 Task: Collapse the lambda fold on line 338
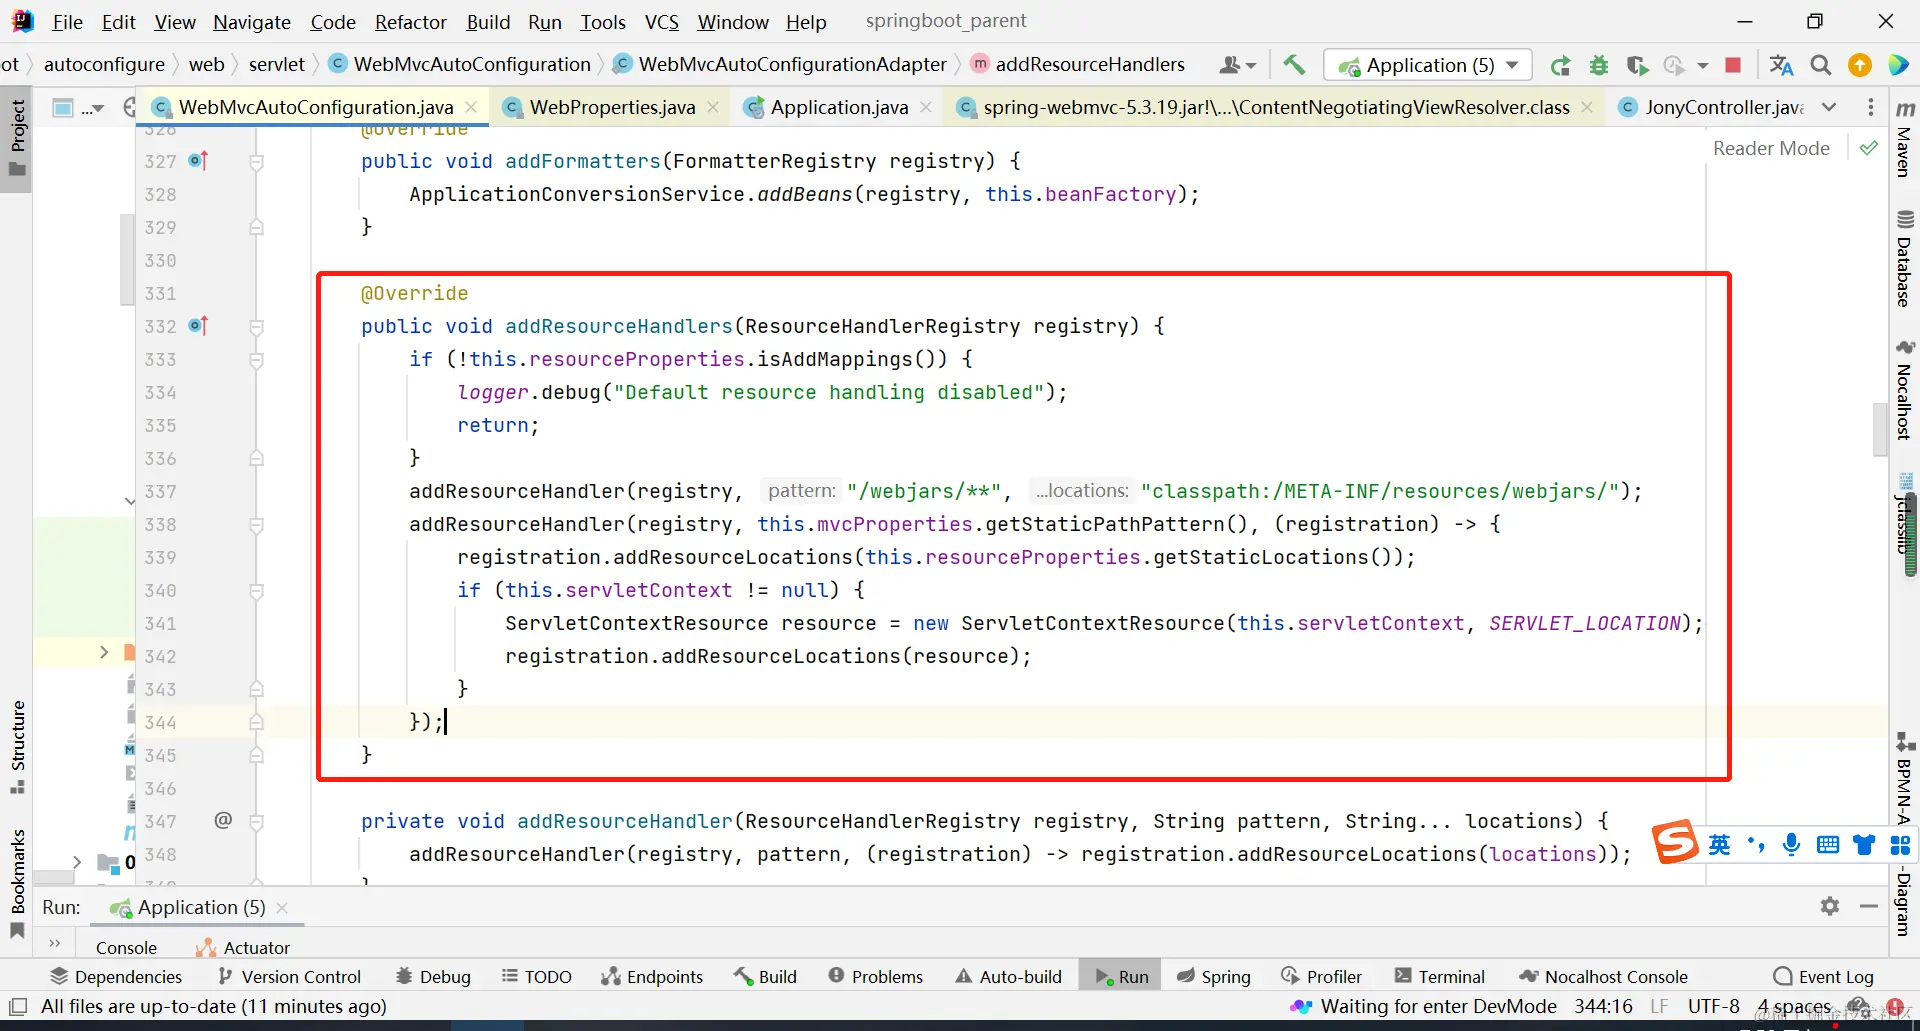click(x=256, y=524)
